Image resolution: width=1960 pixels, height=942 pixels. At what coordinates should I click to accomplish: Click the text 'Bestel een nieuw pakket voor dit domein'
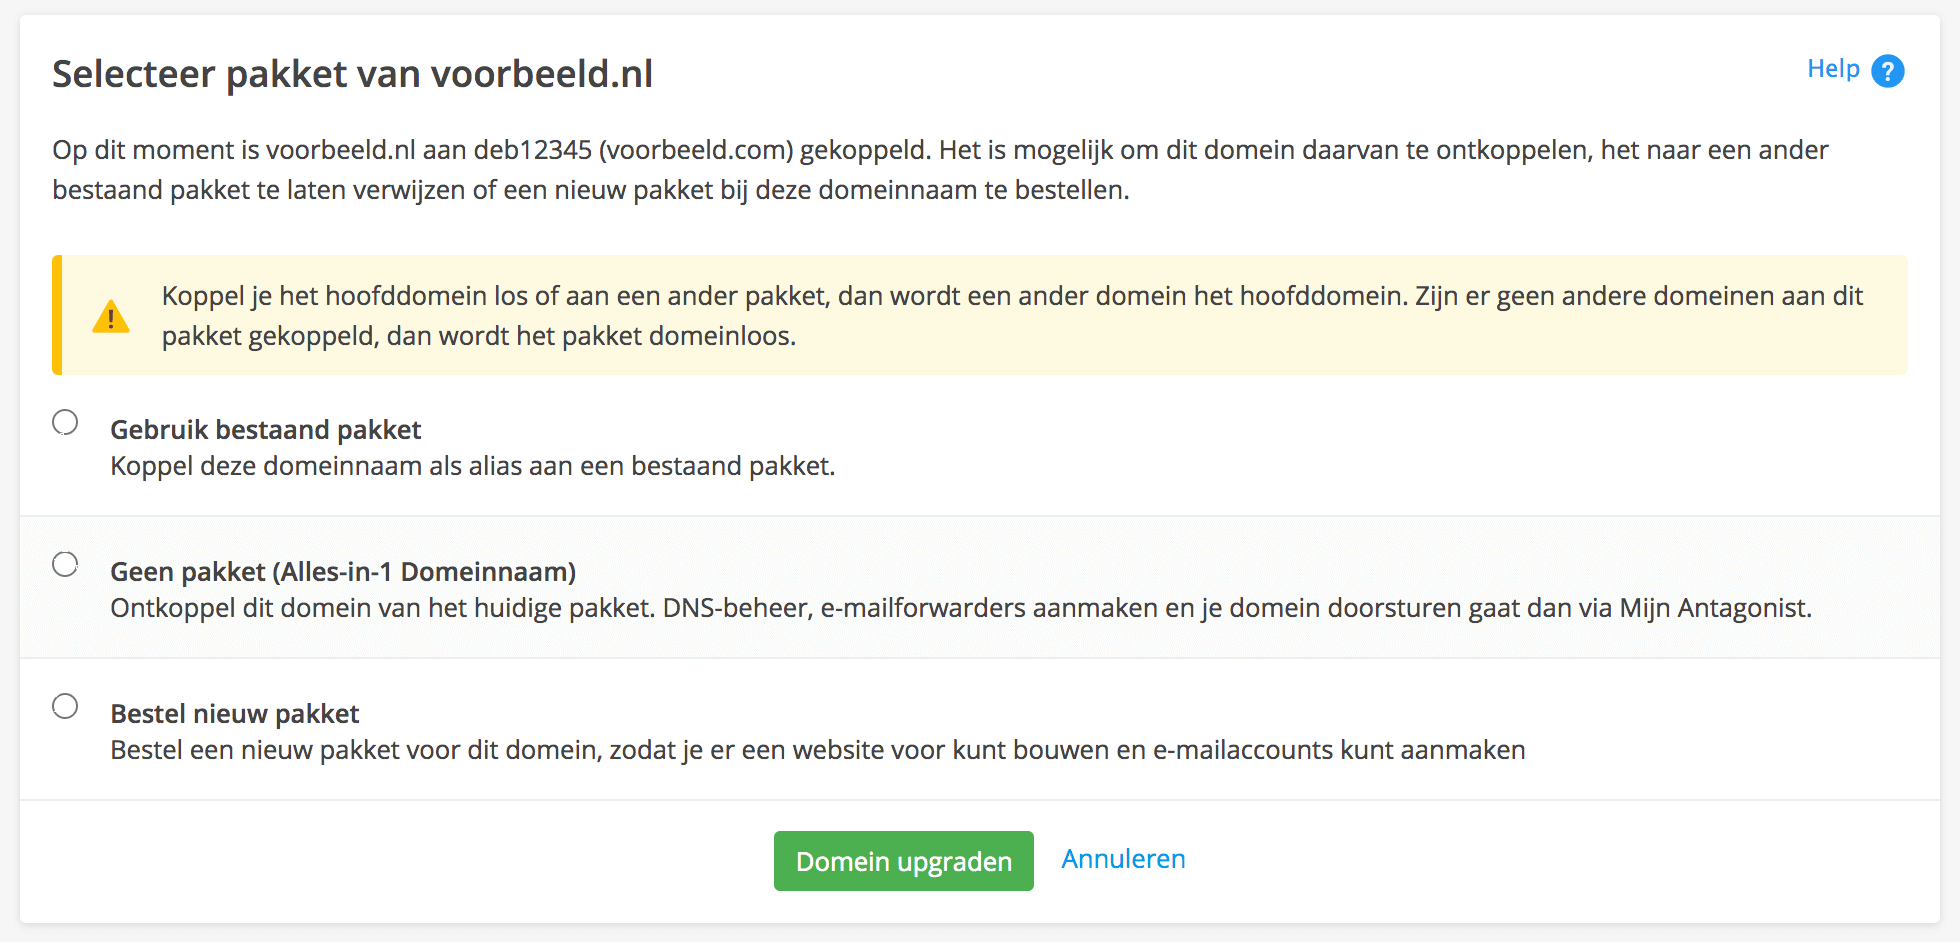(x=356, y=750)
